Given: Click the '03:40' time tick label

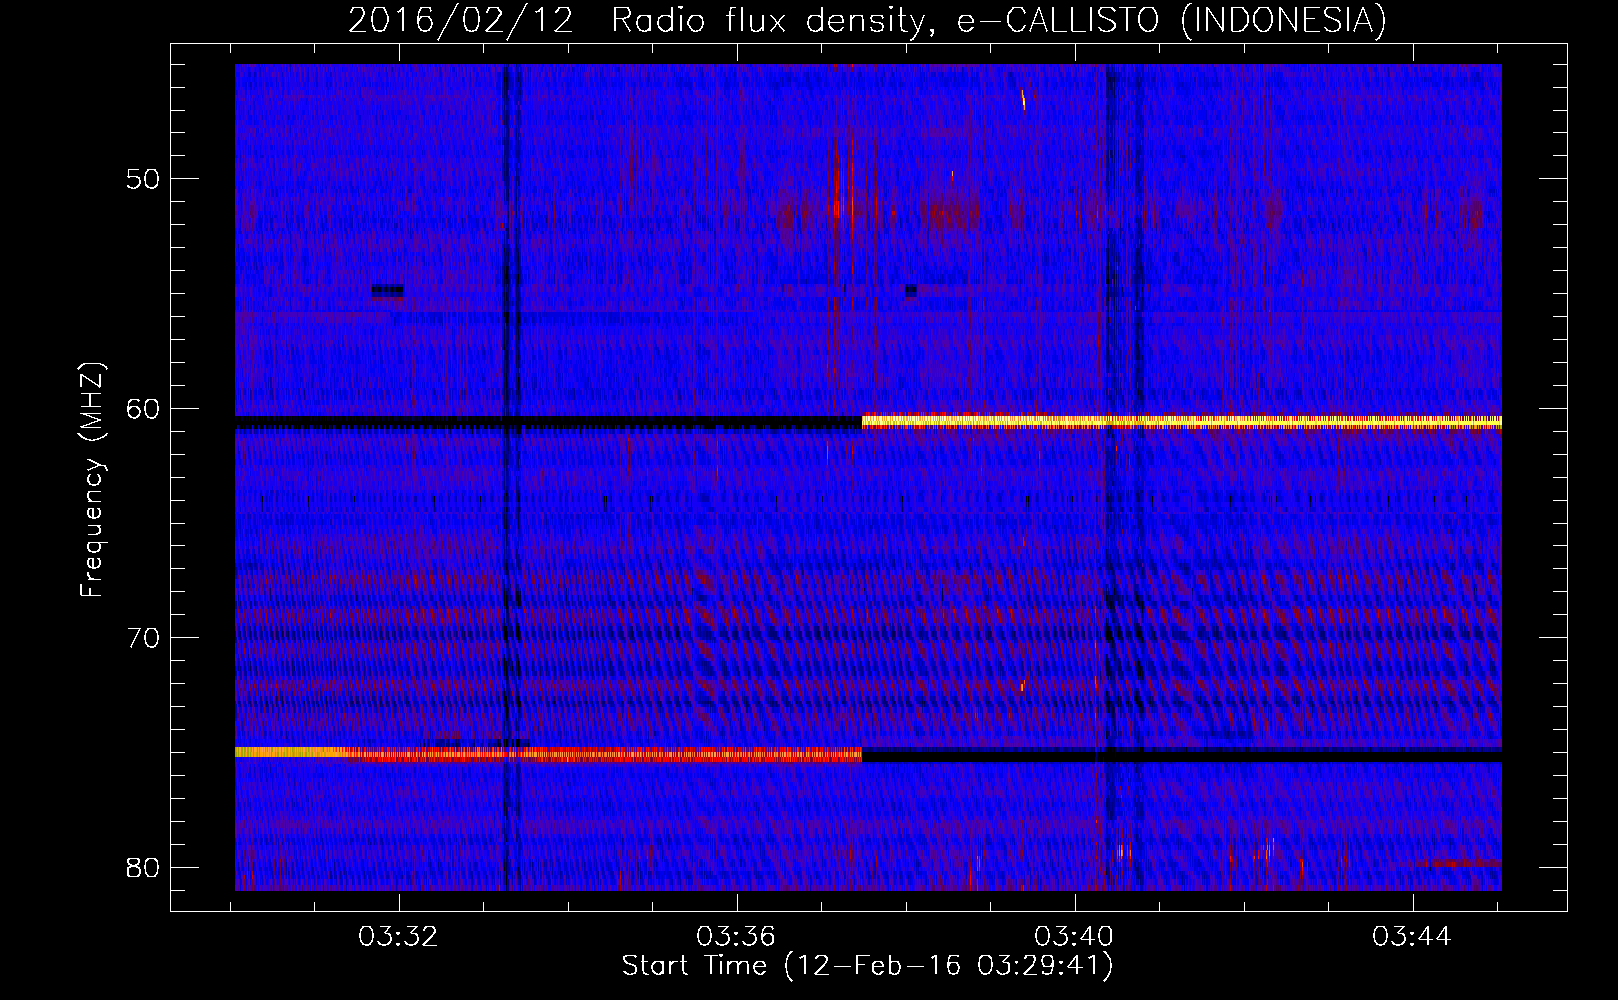Looking at the screenshot, I should 1074,937.
